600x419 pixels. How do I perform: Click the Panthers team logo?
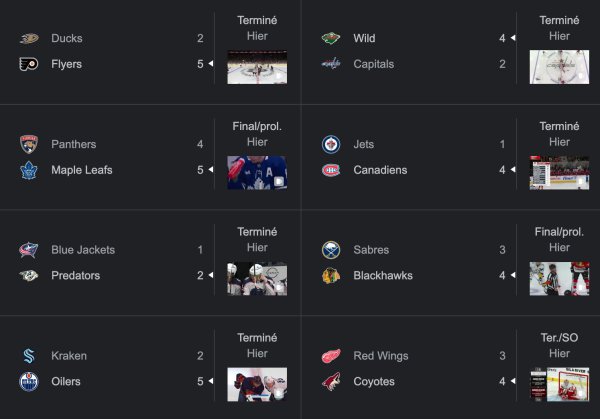[28, 144]
